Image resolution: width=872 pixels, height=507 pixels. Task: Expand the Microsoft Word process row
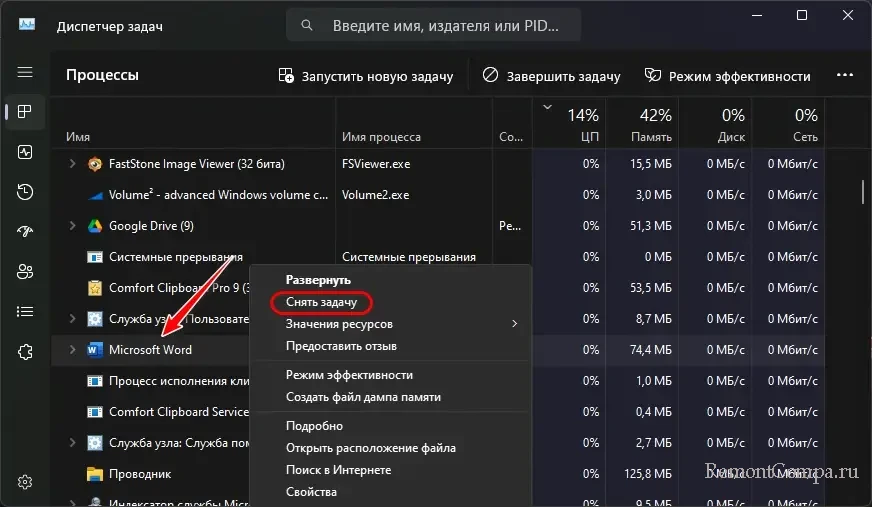click(x=72, y=350)
